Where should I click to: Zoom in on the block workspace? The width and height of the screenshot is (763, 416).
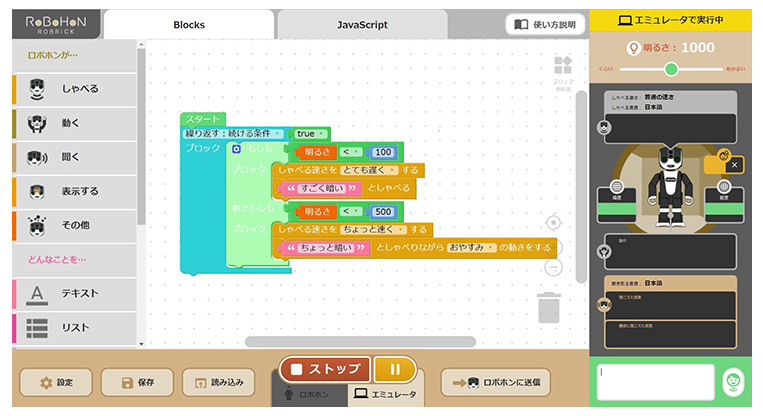[x=553, y=246]
